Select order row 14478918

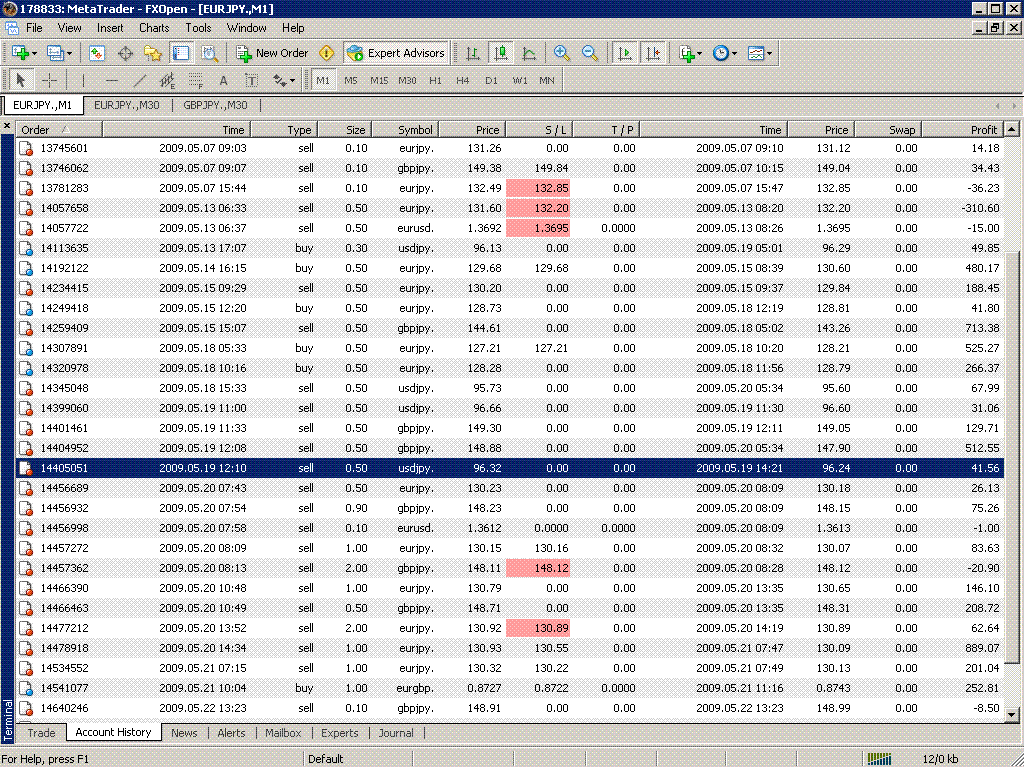[x=510, y=648]
